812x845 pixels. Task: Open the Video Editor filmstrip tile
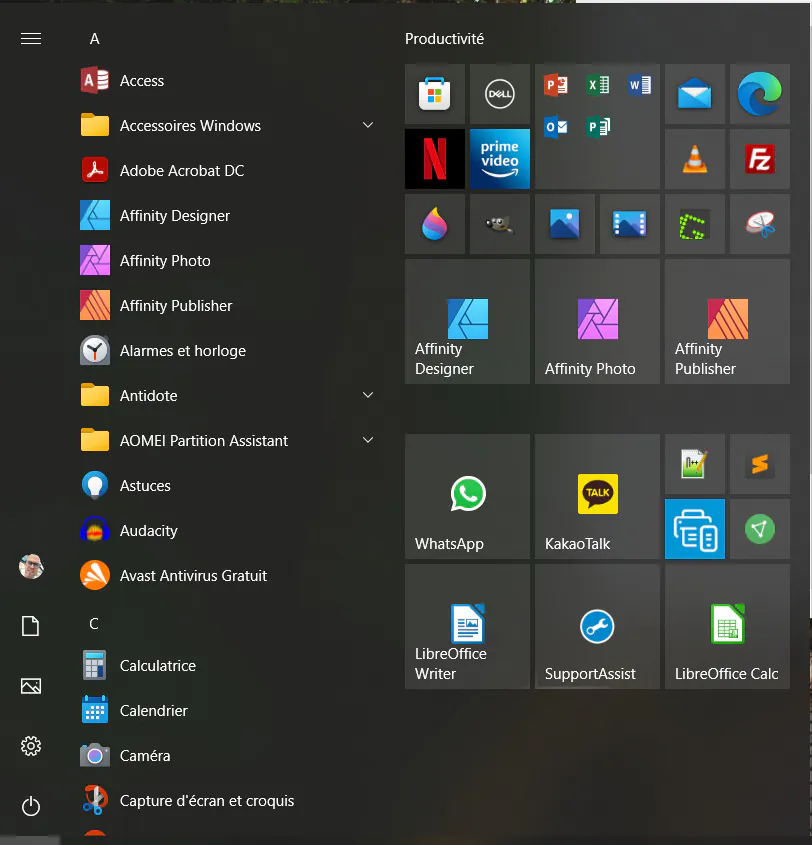click(x=629, y=224)
